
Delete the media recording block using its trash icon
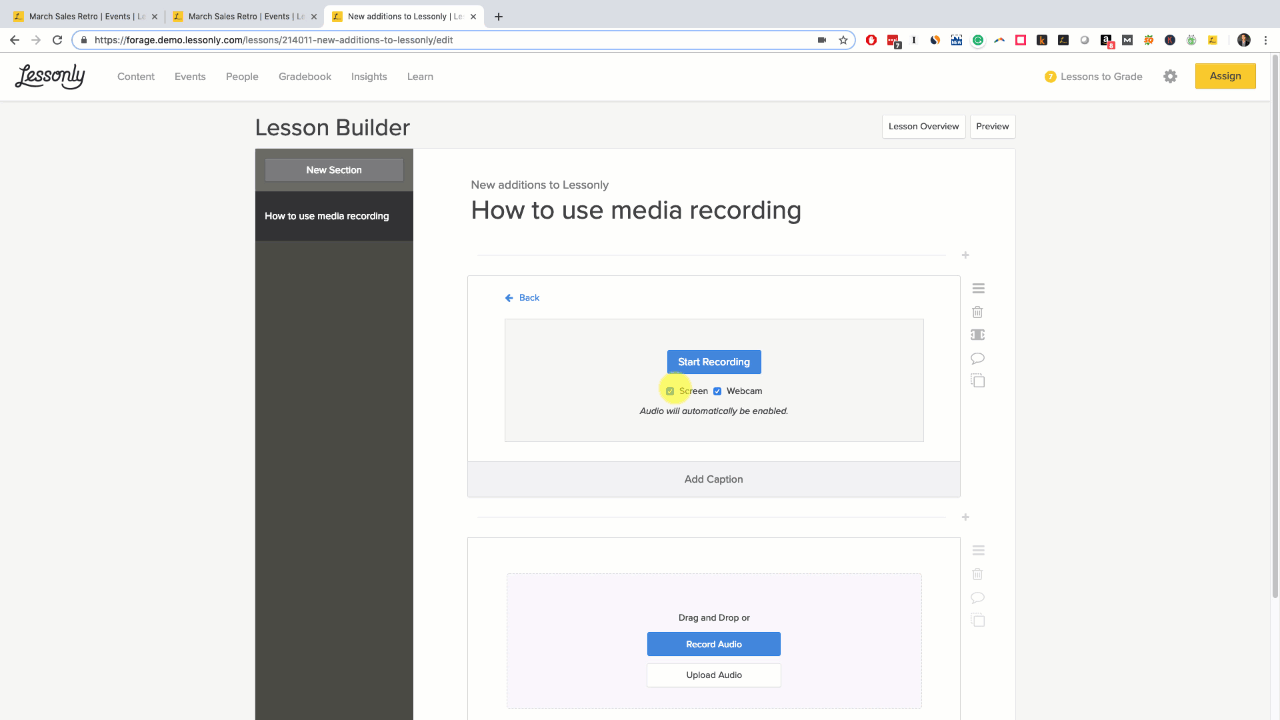click(x=977, y=311)
